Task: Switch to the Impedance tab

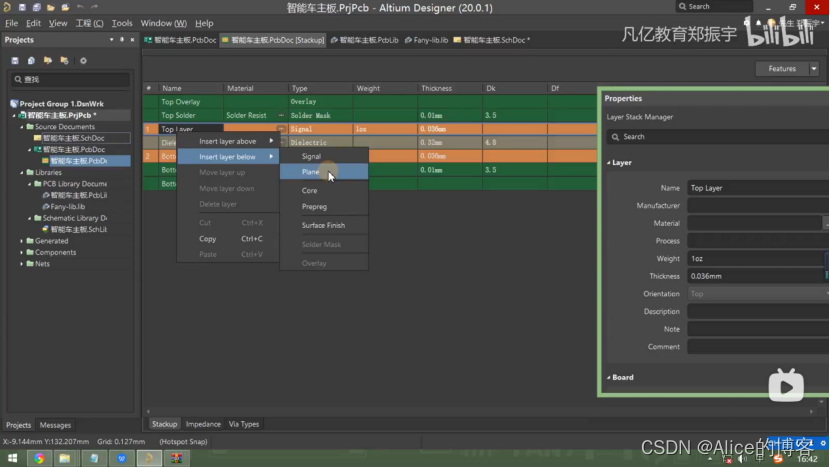Action: (203, 424)
